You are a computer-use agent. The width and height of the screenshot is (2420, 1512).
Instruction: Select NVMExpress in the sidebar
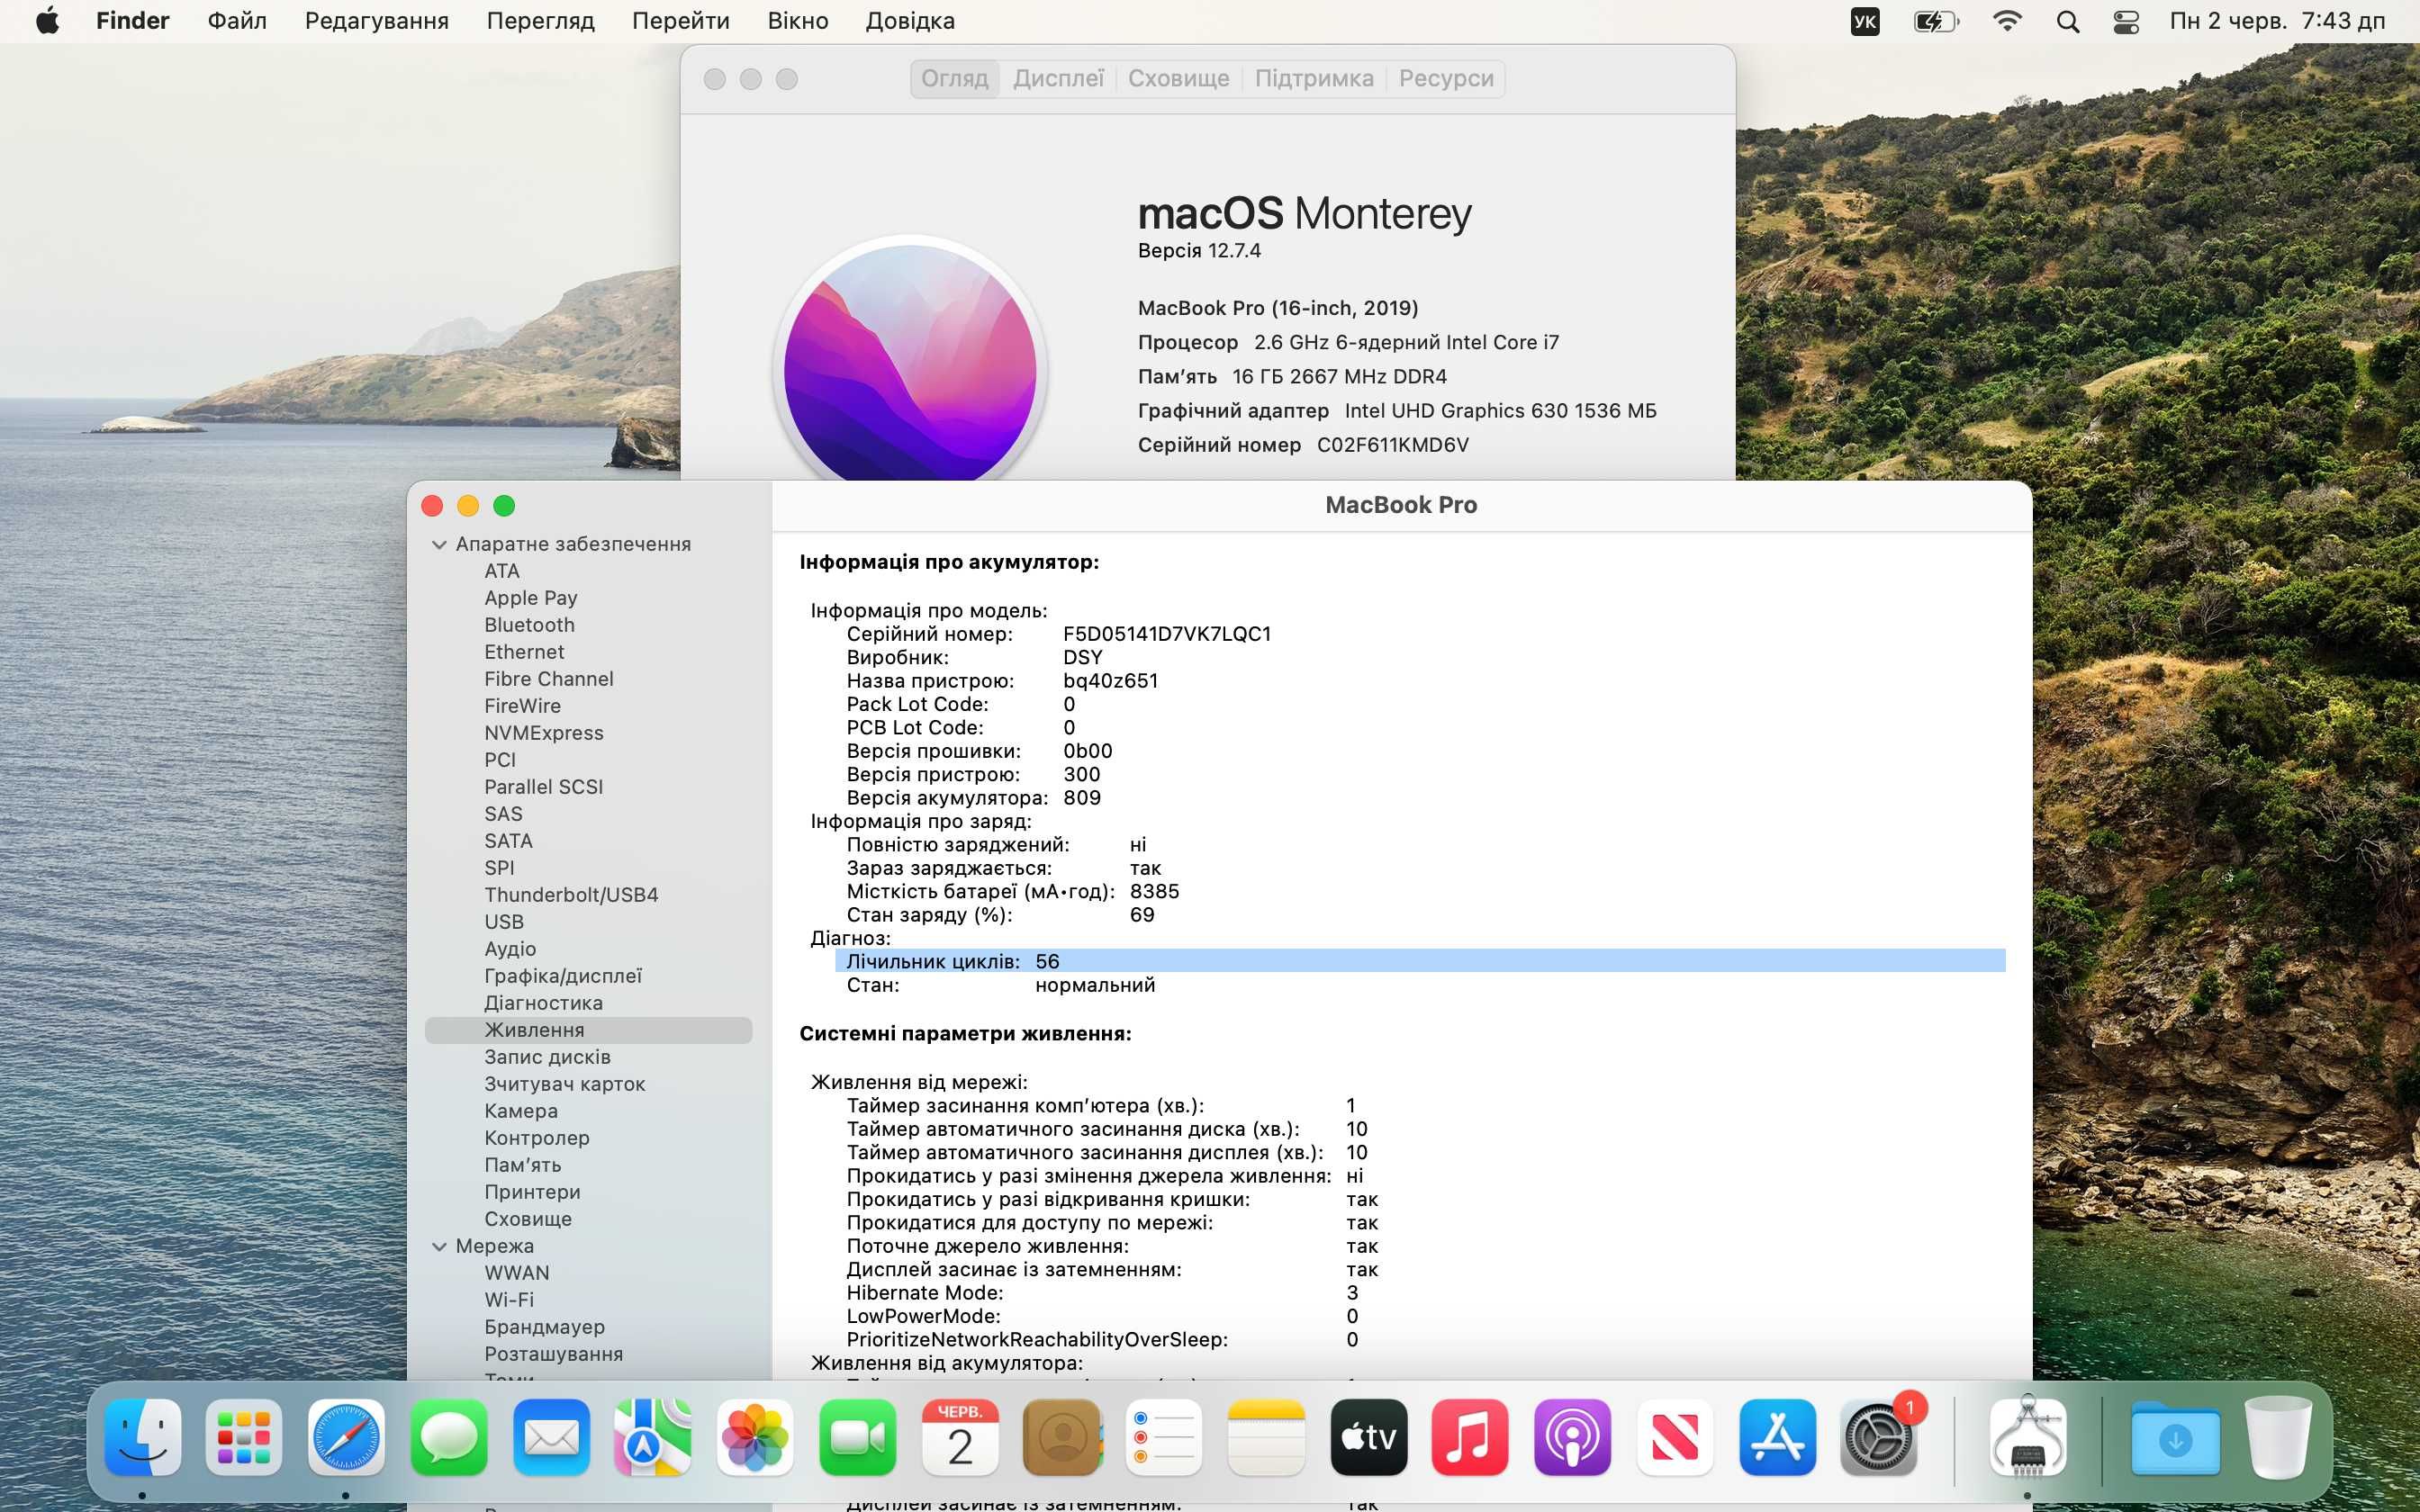(x=544, y=733)
